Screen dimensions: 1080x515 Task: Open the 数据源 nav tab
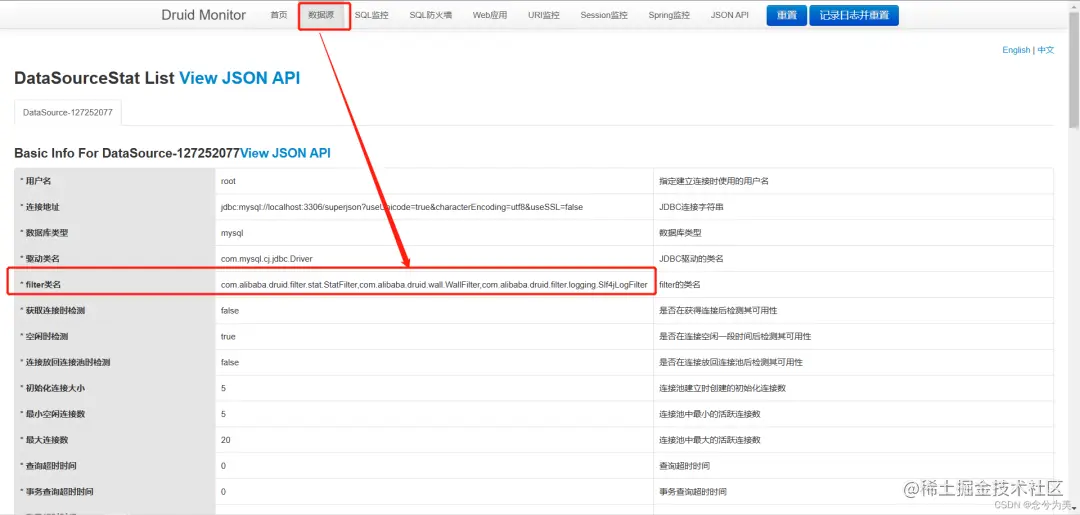point(321,15)
